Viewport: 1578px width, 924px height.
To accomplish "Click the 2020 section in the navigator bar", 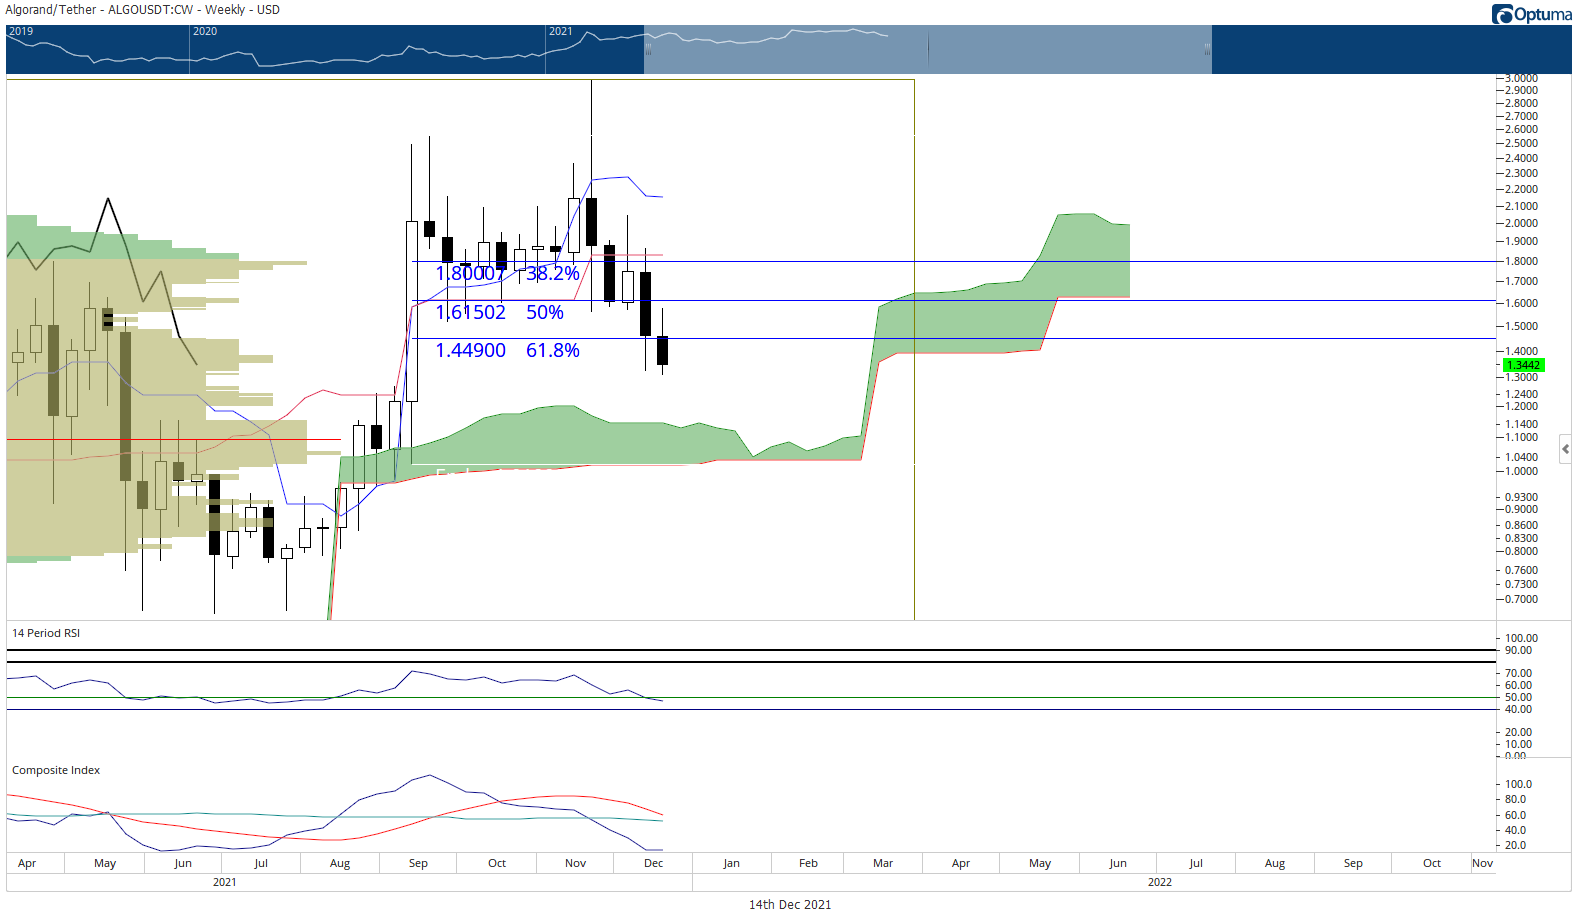I will 367,49.
